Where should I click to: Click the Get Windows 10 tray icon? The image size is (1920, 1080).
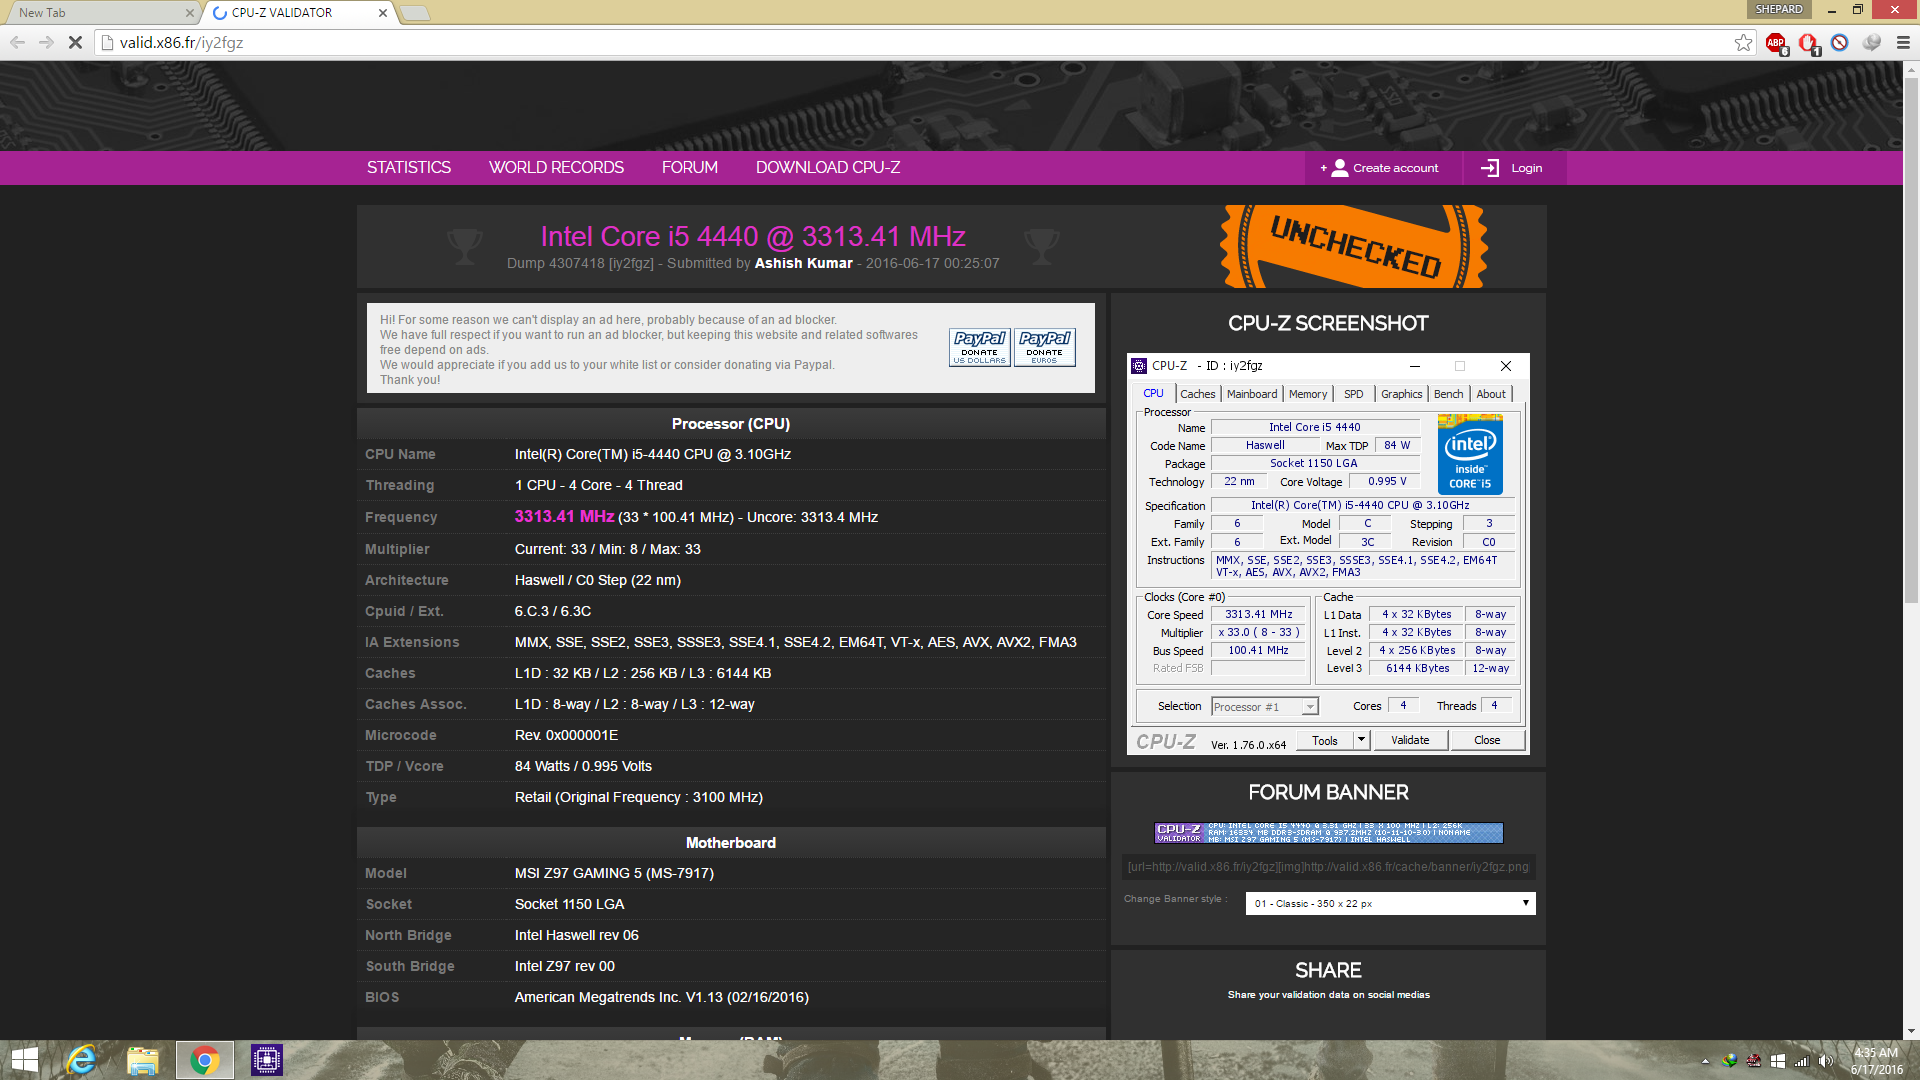[x=1778, y=1061]
